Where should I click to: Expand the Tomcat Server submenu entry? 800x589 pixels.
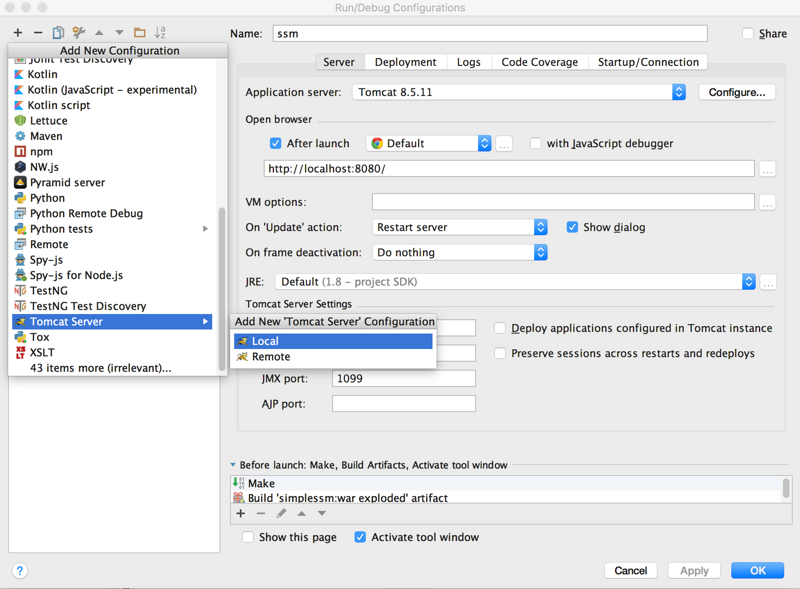(112, 322)
